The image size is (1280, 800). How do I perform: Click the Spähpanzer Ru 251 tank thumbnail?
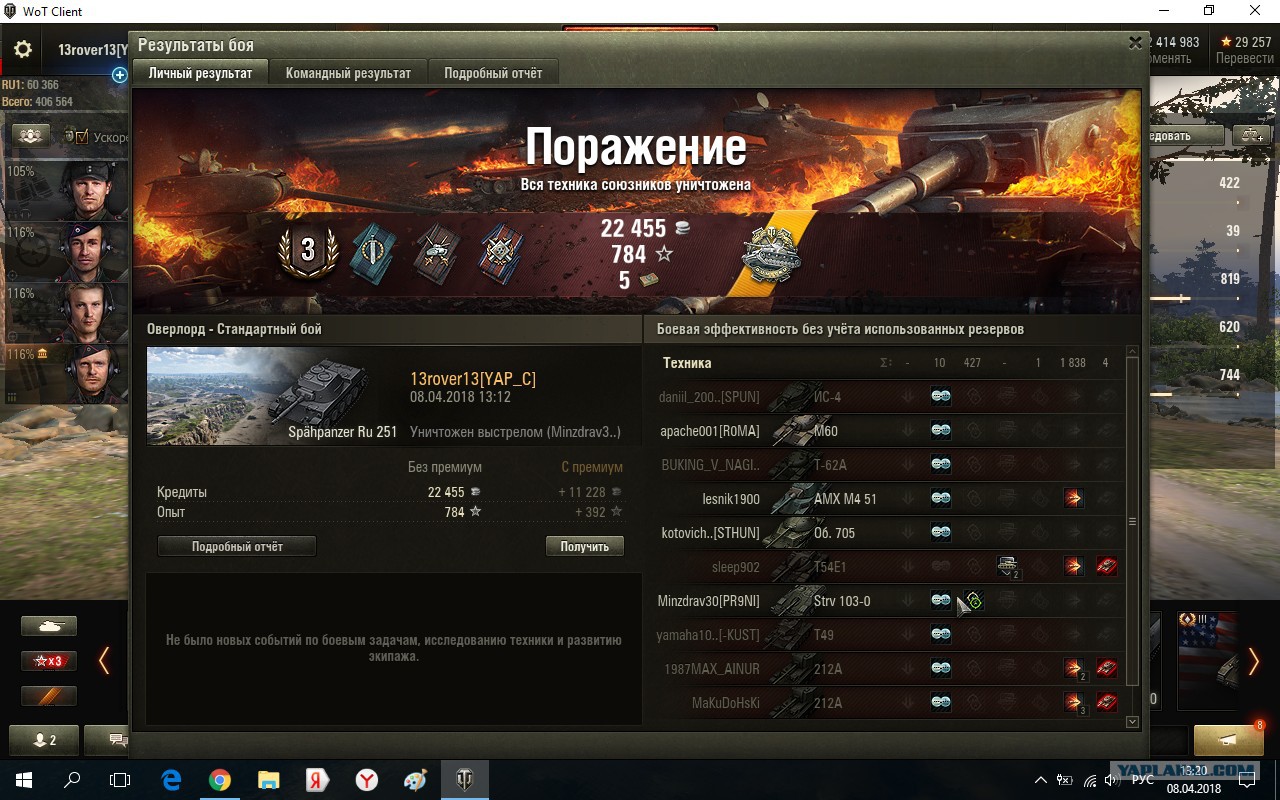click(x=272, y=396)
